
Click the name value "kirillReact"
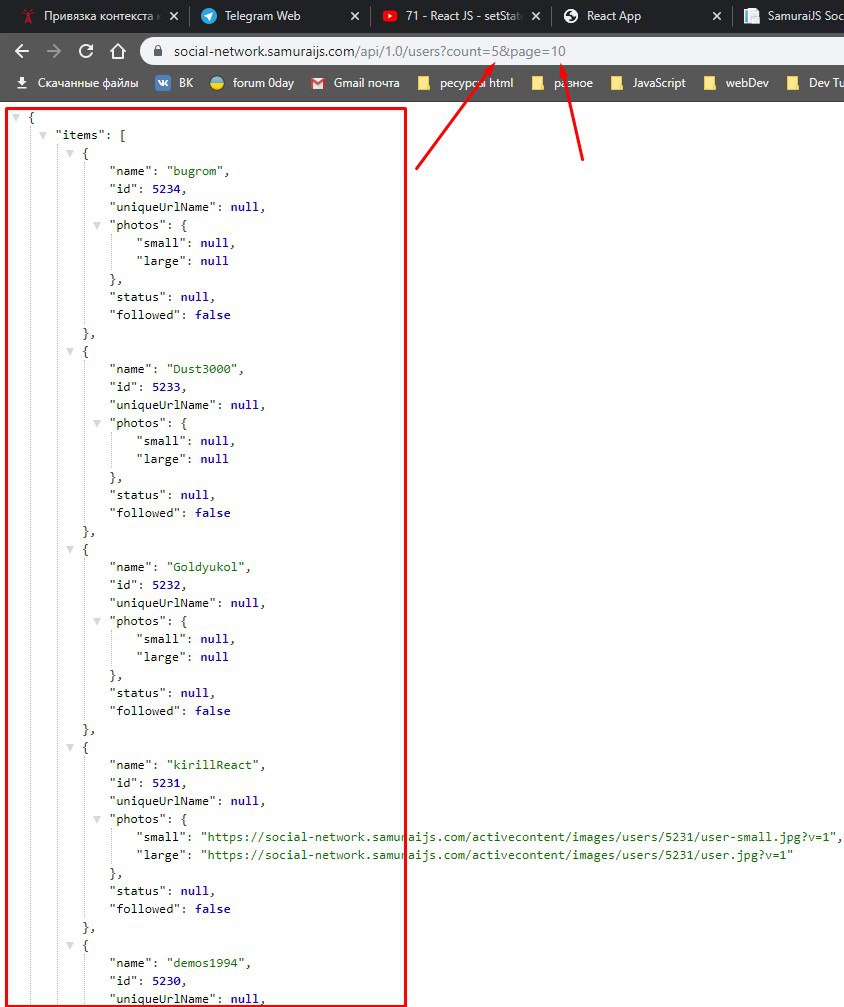[213, 765]
